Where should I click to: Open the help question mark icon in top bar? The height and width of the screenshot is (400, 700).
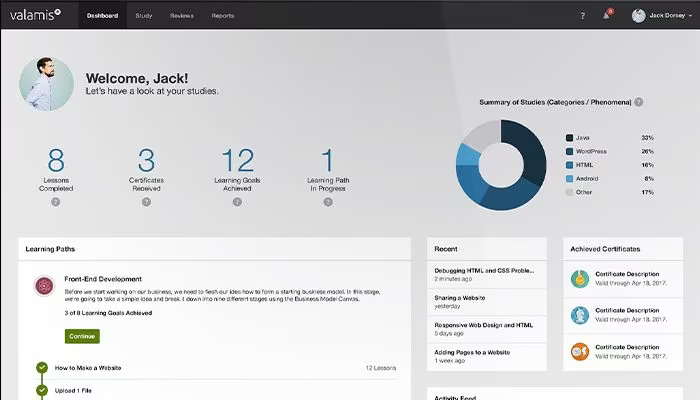(x=583, y=16)
